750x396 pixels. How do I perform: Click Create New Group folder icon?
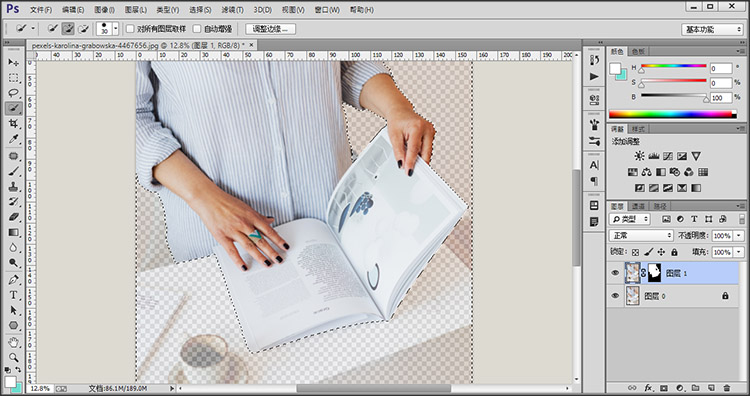click(x=695, y=387)
